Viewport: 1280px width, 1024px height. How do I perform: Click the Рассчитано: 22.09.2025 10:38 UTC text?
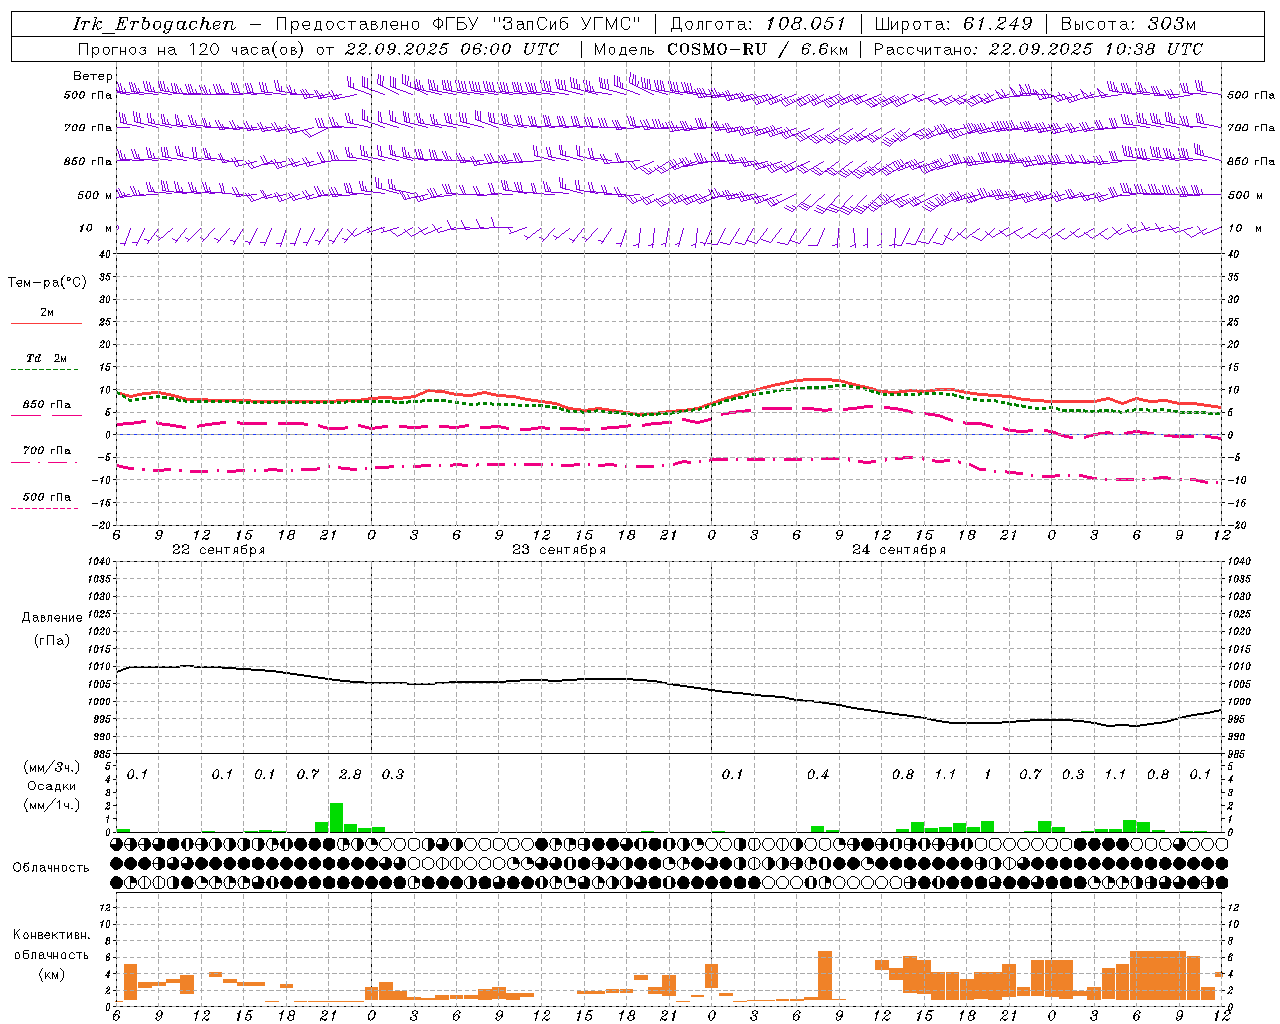[1038, 49]
